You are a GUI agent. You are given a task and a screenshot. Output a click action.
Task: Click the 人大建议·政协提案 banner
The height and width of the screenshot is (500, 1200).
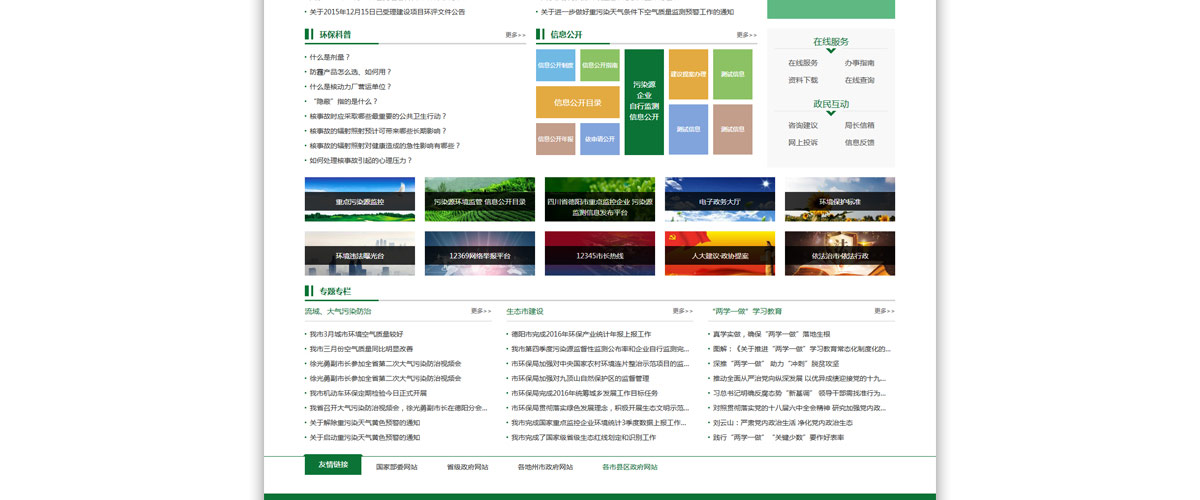720,253
